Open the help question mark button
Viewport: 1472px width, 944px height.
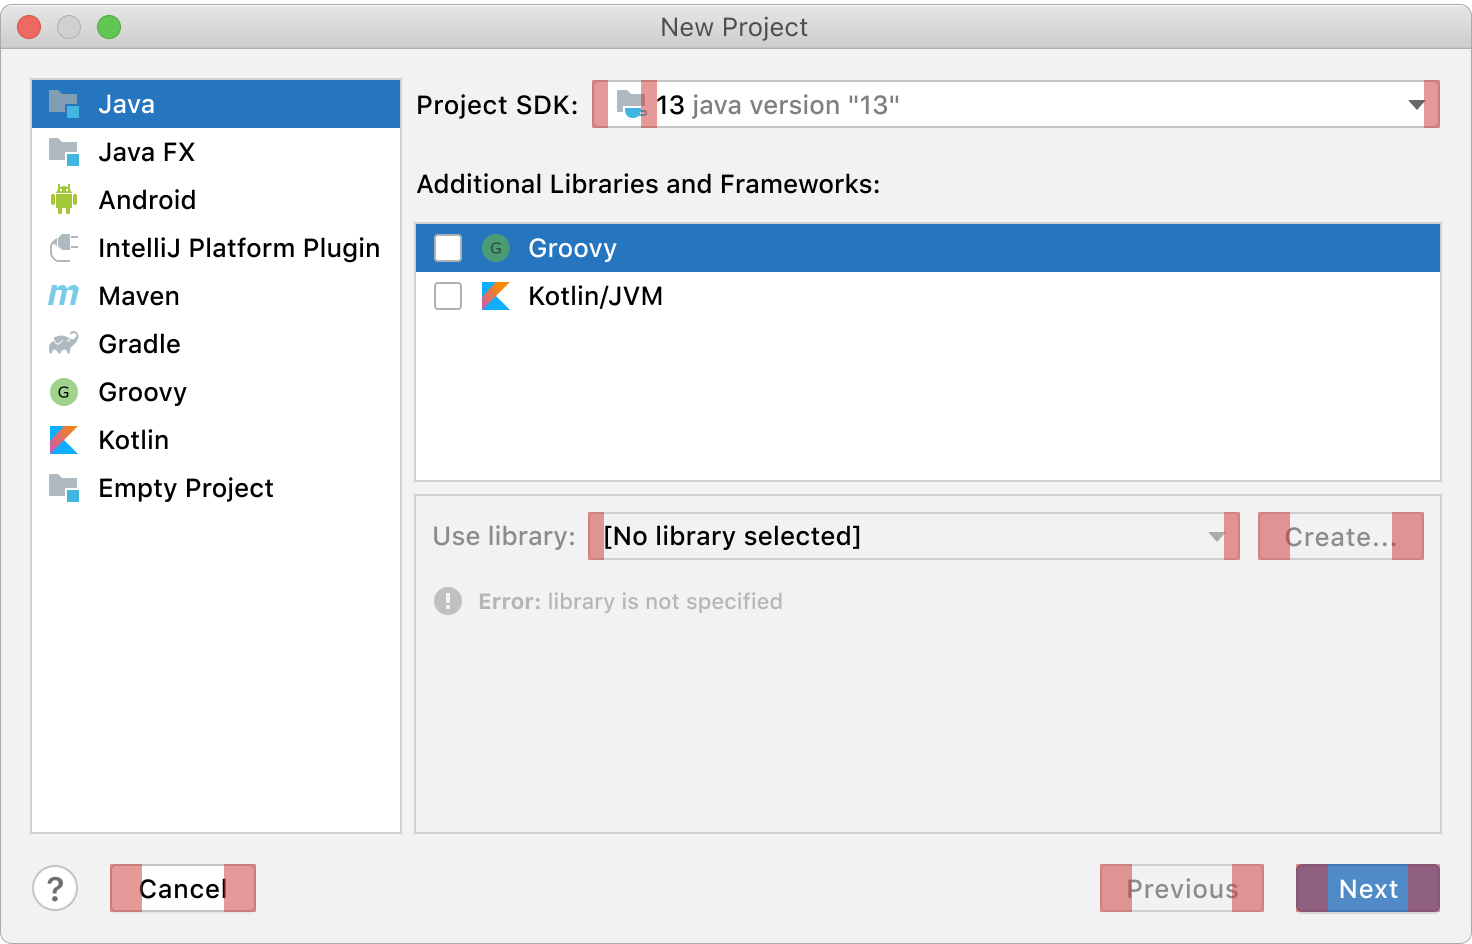click(55, 888)
